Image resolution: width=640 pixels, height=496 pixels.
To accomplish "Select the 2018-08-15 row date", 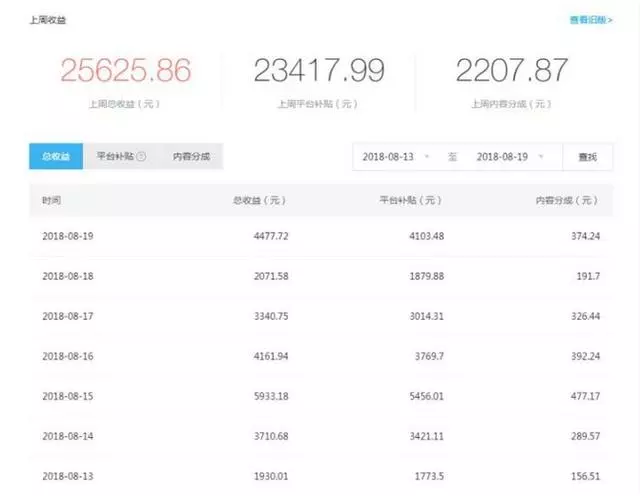I will pos(68,396).
